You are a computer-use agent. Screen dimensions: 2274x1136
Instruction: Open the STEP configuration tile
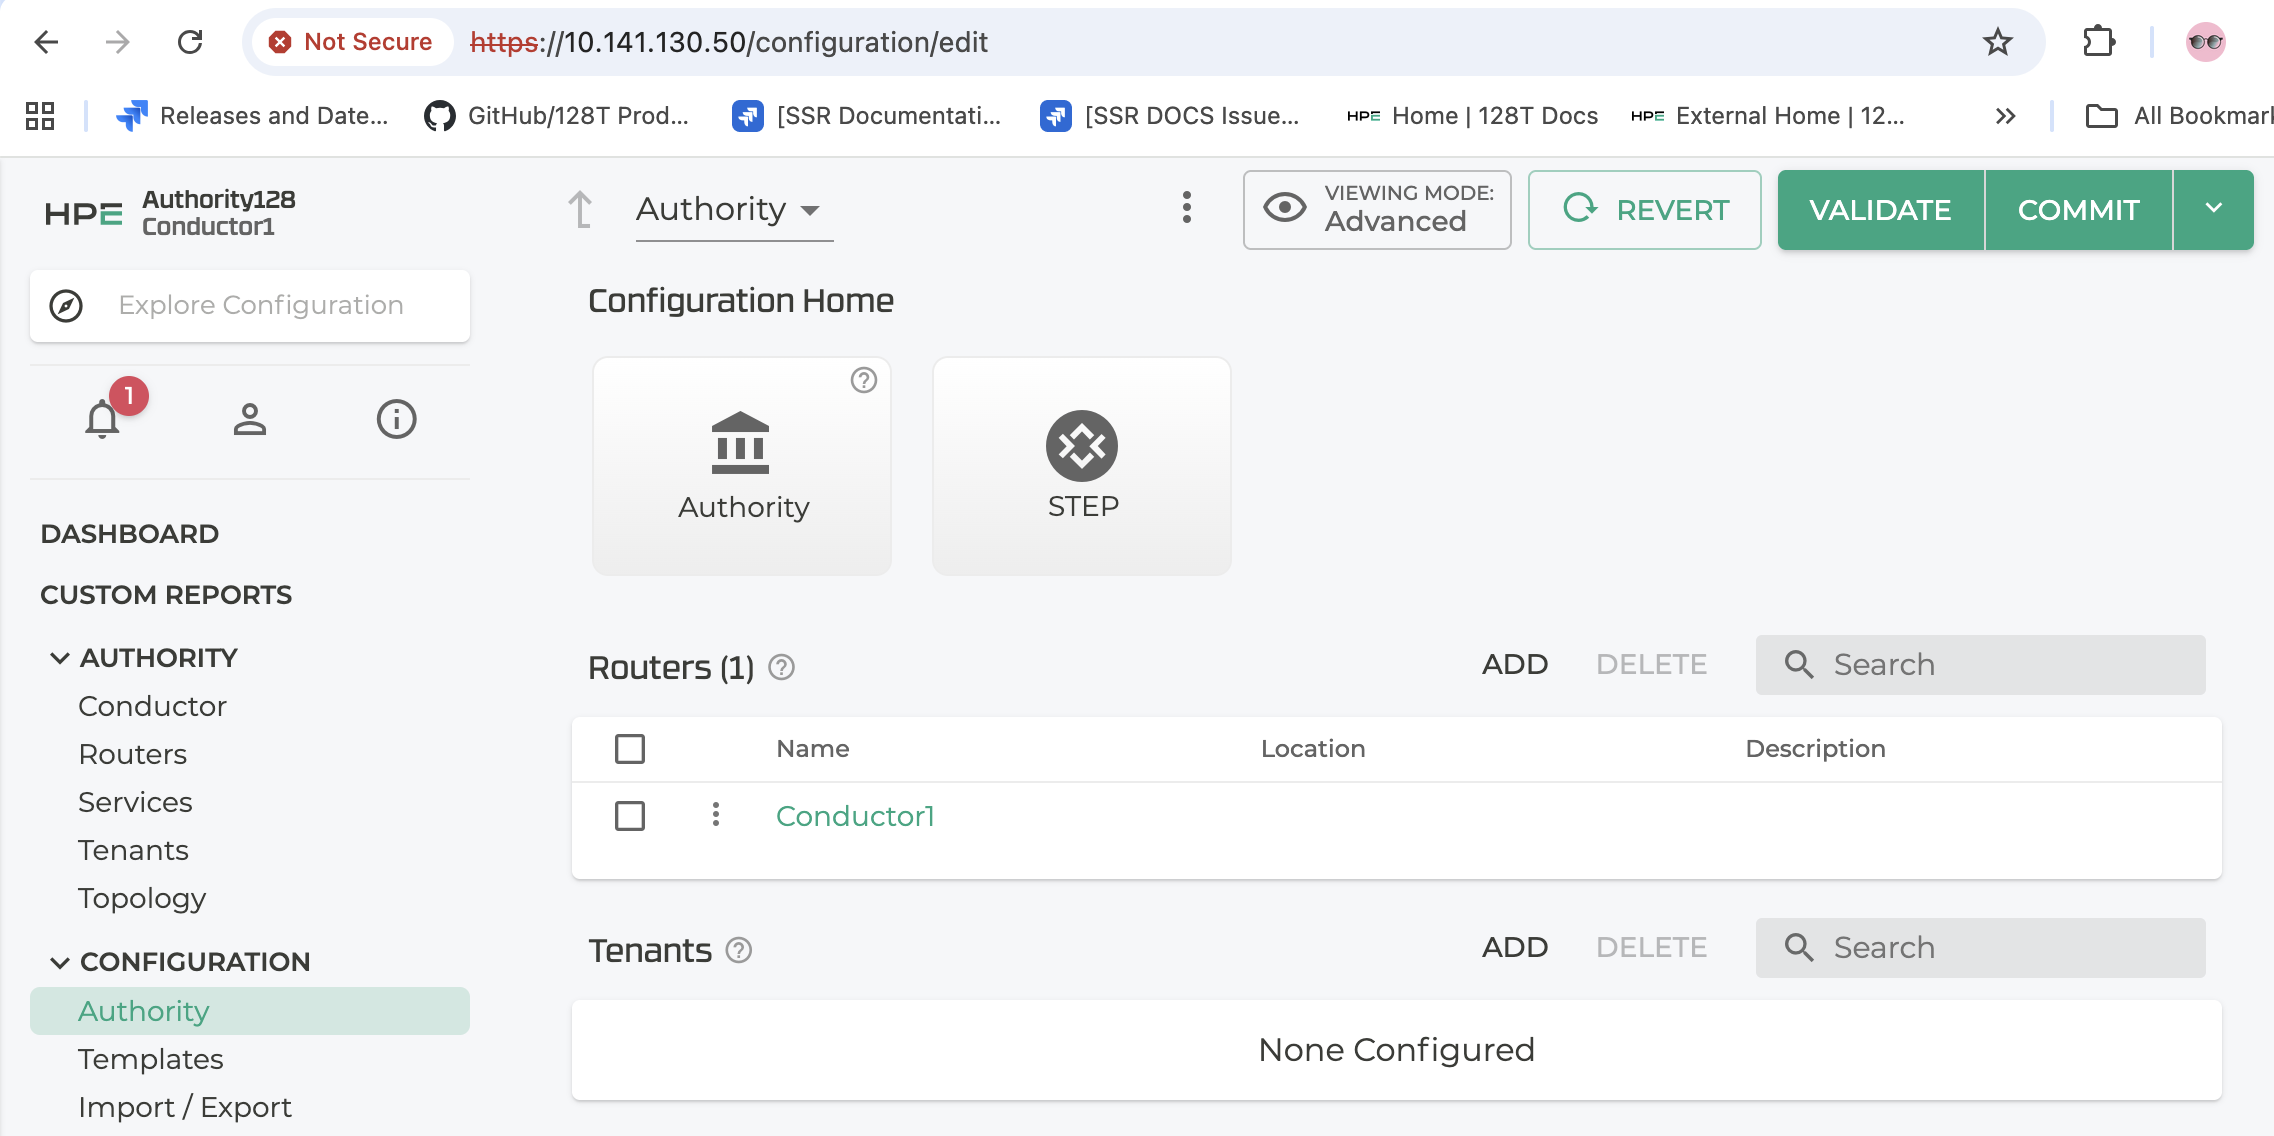[1082, 466]
